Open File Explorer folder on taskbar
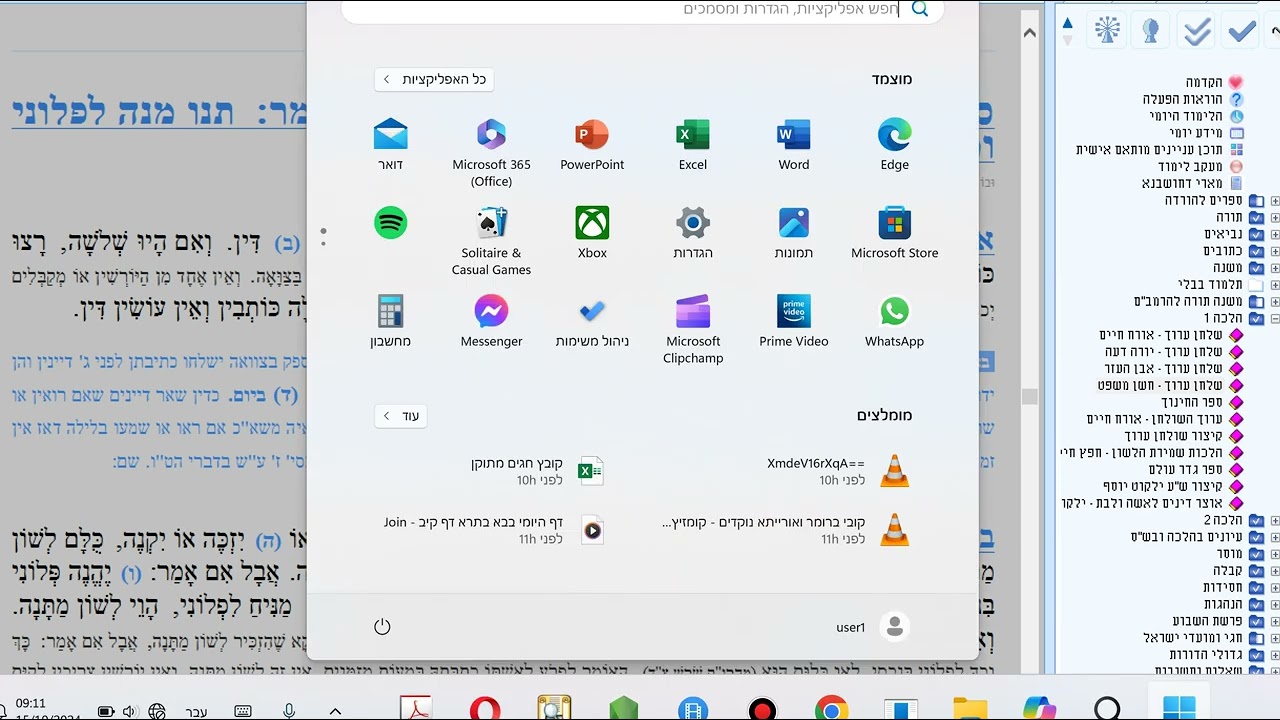Viewport: 1280px width, 720px height. (969, 711)
